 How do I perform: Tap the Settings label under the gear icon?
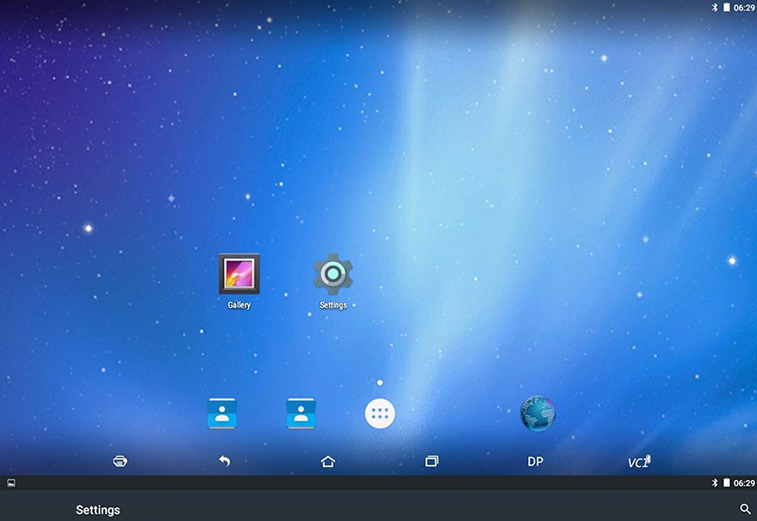tap(333, 305)
